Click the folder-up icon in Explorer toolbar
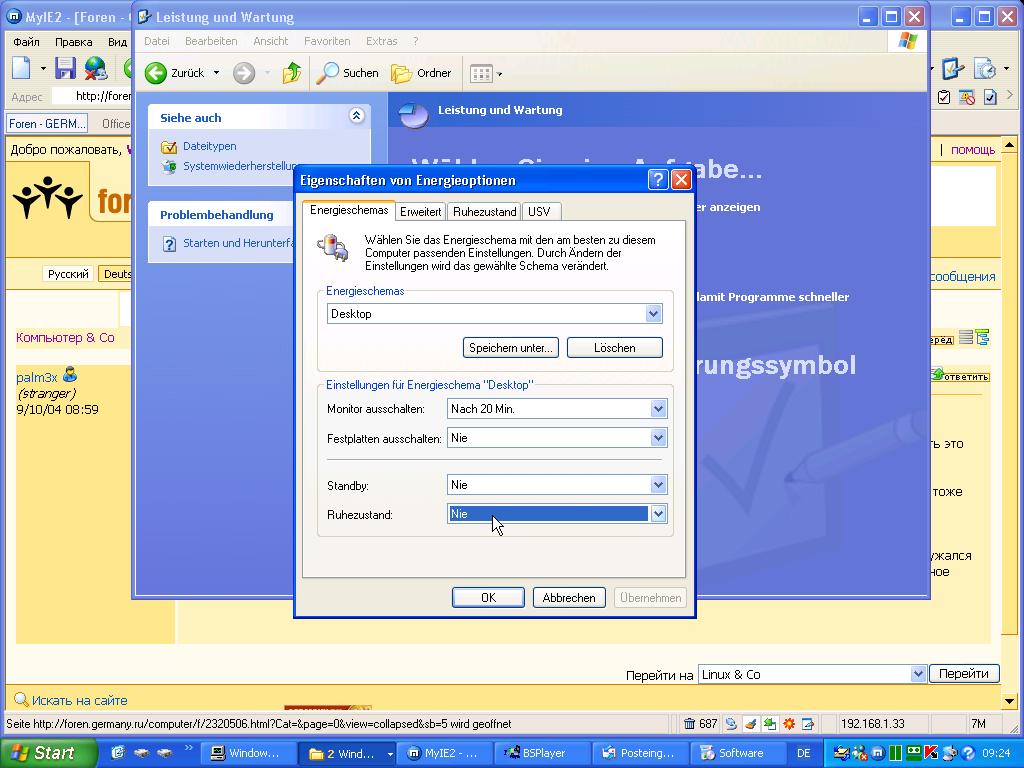Screen dimensions: 1024x768 (x=291, y=73)
